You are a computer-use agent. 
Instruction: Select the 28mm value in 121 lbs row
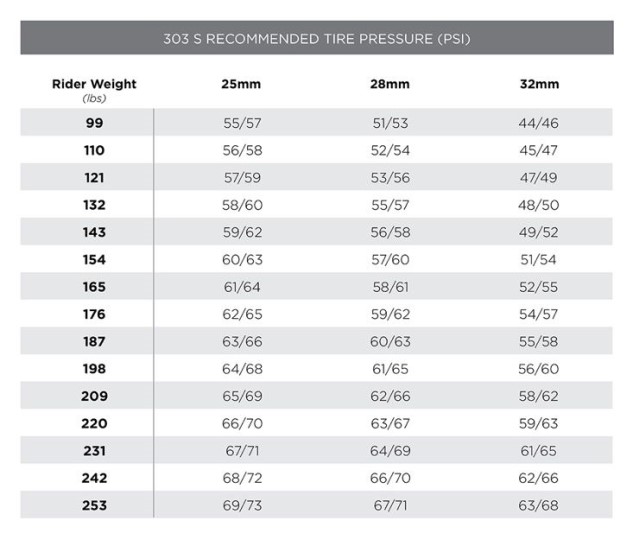[x=390, y=177]
